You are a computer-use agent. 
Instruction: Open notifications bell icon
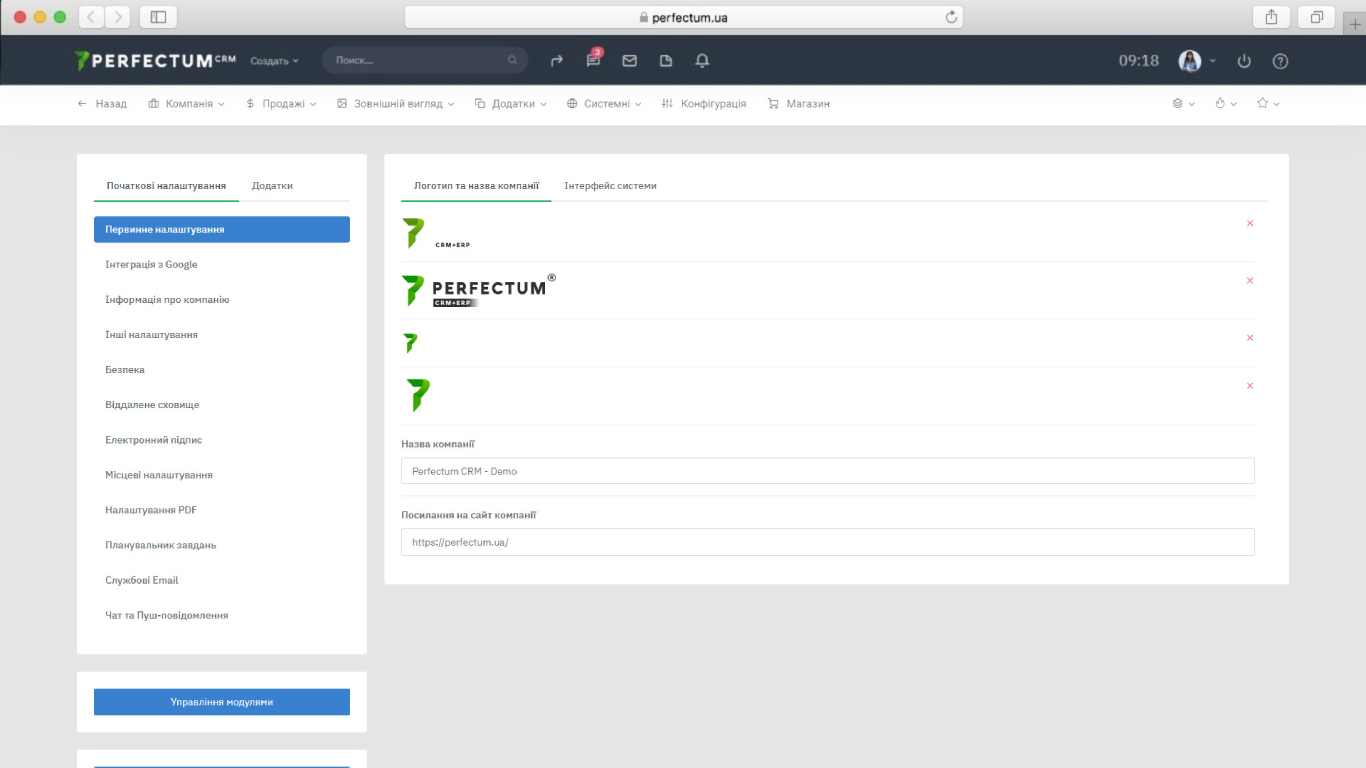pos(702,61)
